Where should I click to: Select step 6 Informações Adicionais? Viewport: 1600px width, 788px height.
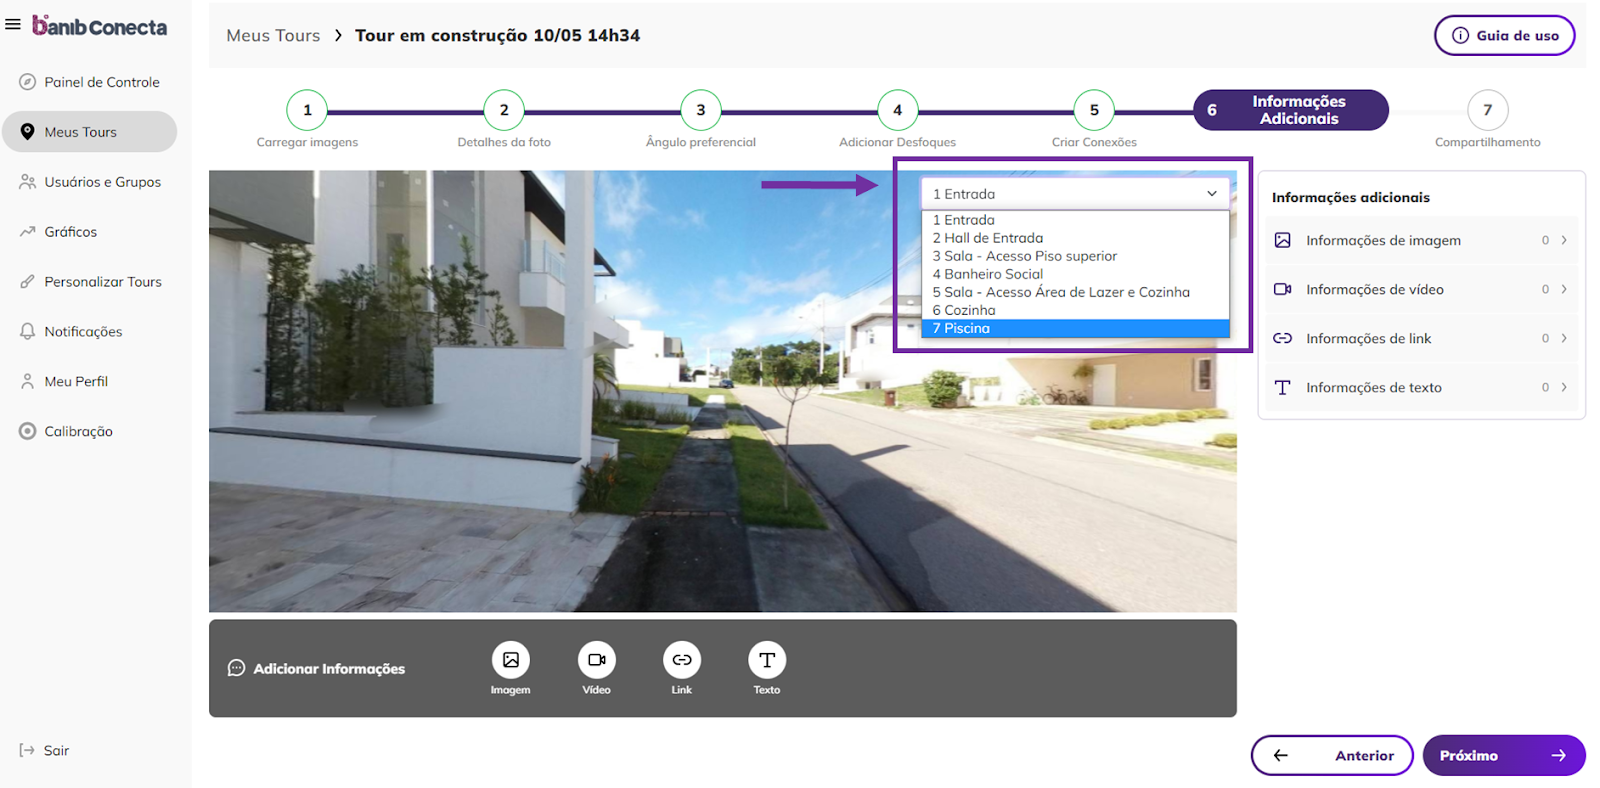[x=1291, y=110]
